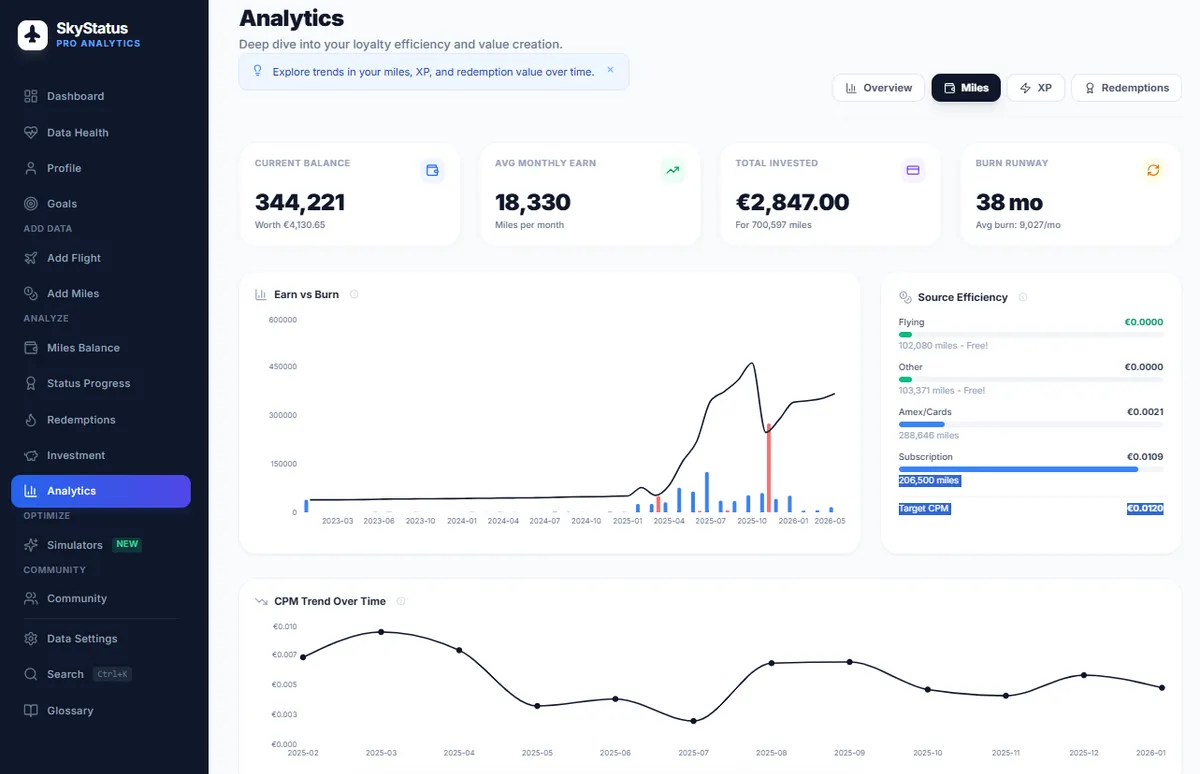This screenshot has width=1200, height=774.
Task: Click the Redemptions sidebar icon
Action: pos(30,419)
